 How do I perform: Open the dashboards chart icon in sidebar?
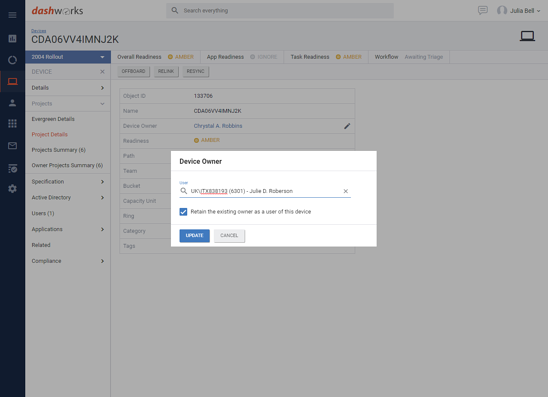point(12,38)
